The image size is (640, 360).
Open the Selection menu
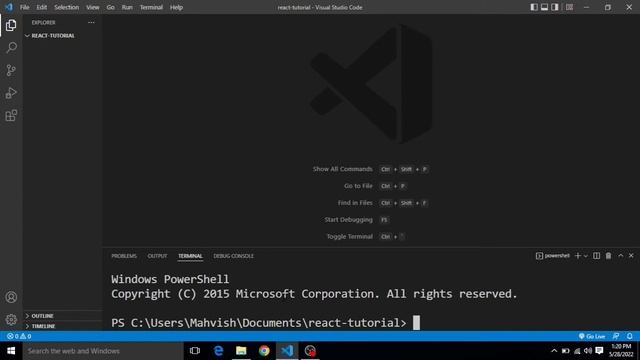[67, 7]
